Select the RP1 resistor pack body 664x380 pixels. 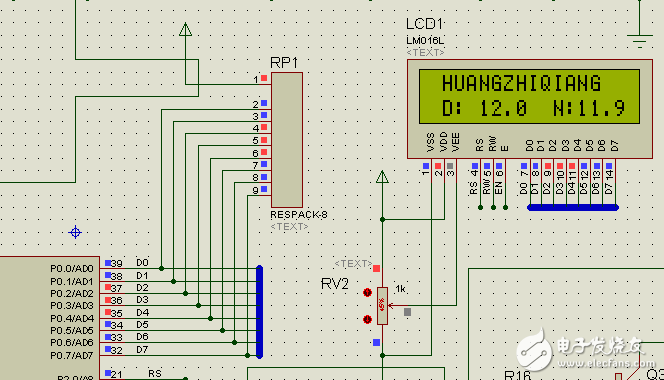click(287, 140)
